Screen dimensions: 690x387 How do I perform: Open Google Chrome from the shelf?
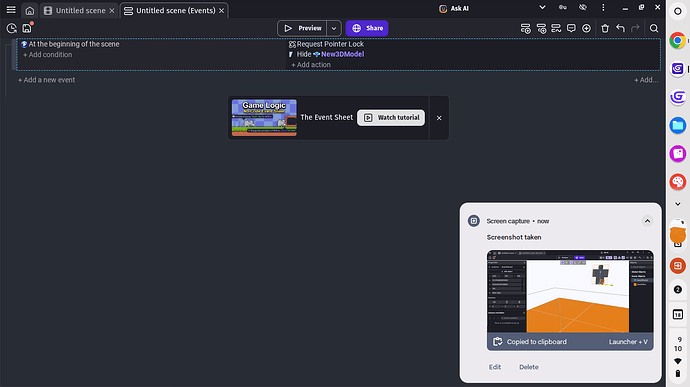pyautogui.click(x=678, y=41)
